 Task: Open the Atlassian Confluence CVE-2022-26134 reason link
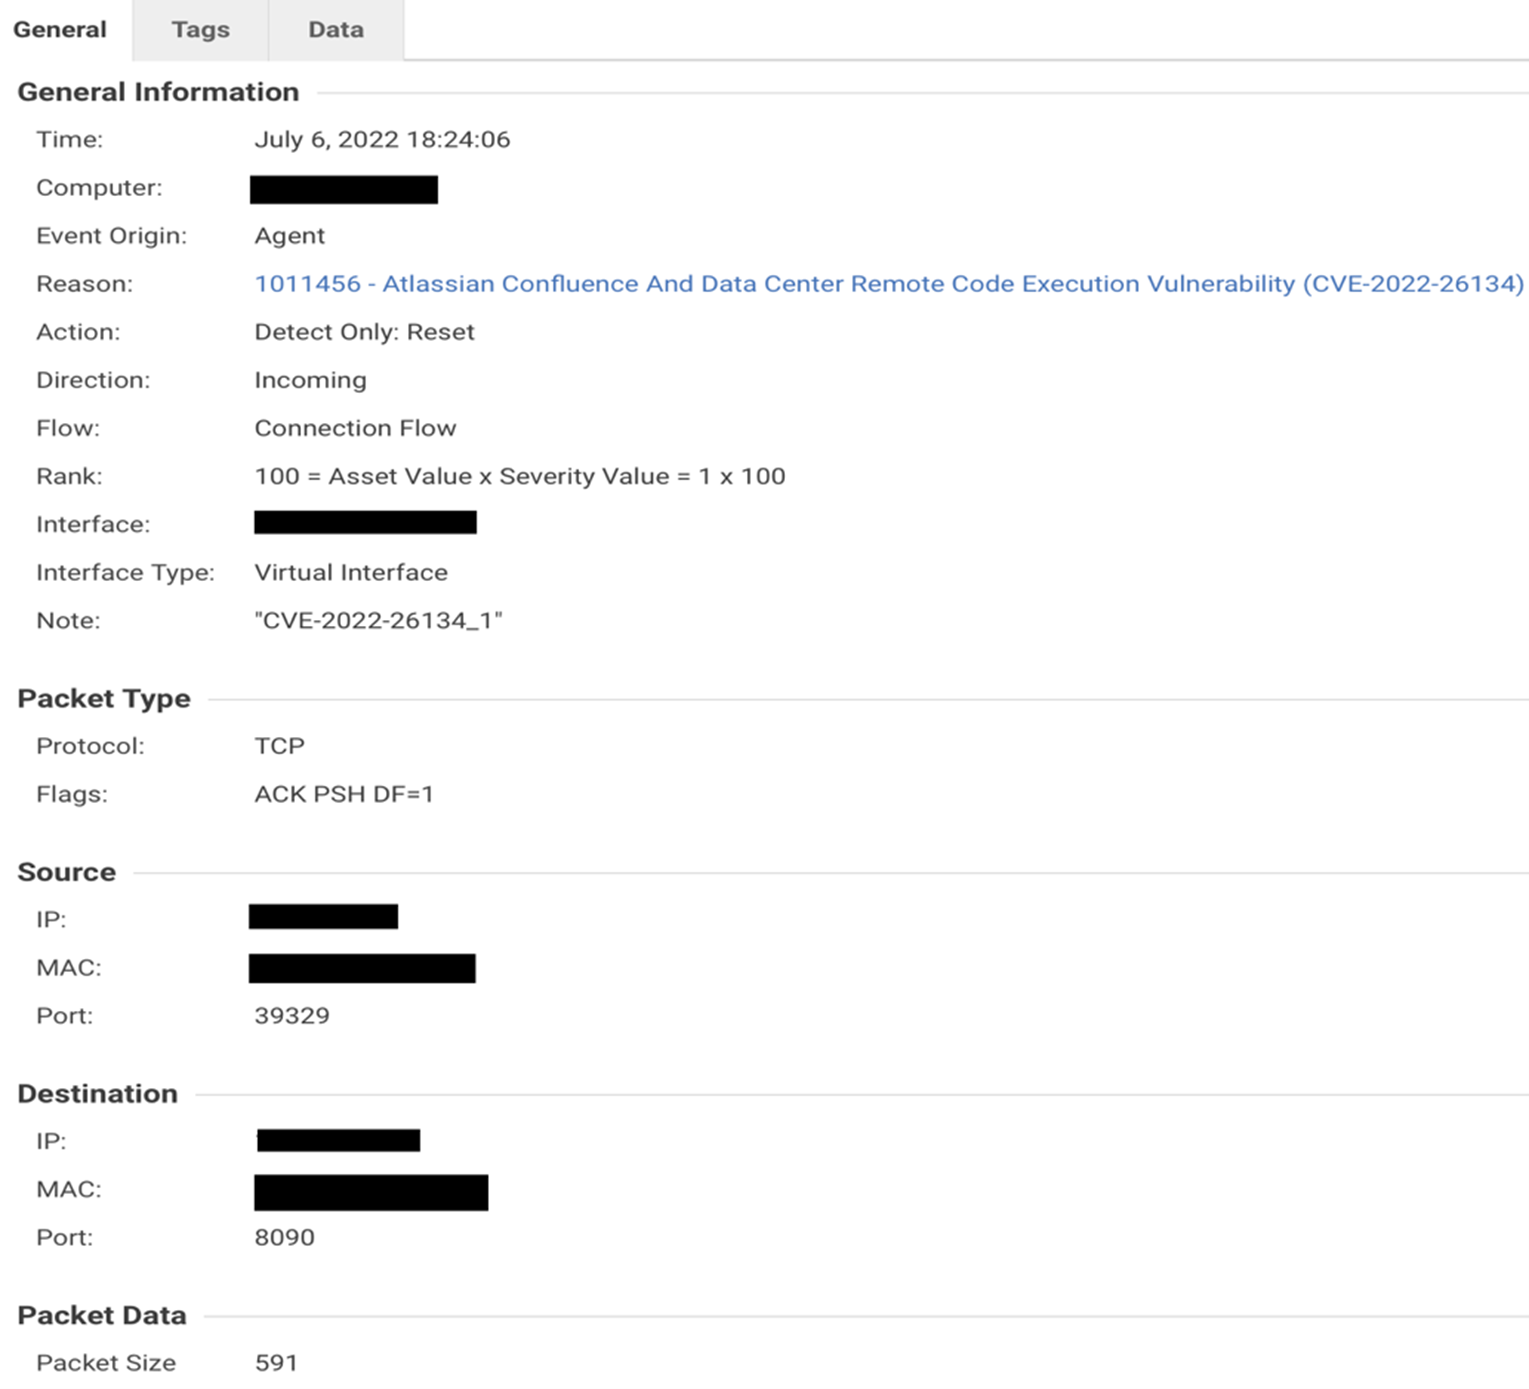coord(888,284)
